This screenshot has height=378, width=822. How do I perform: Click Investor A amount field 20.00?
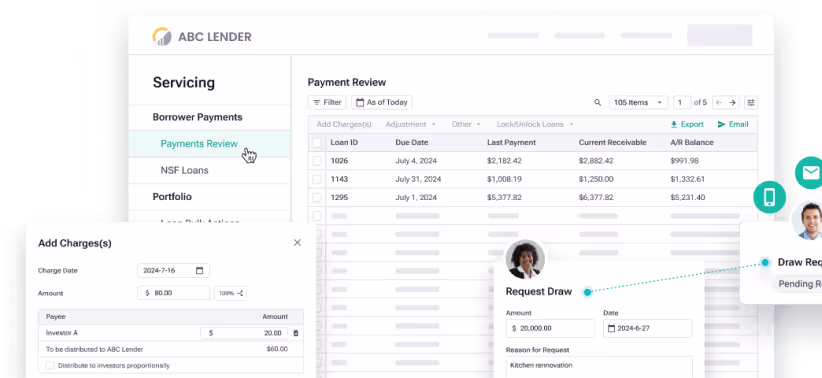point(244,333)
